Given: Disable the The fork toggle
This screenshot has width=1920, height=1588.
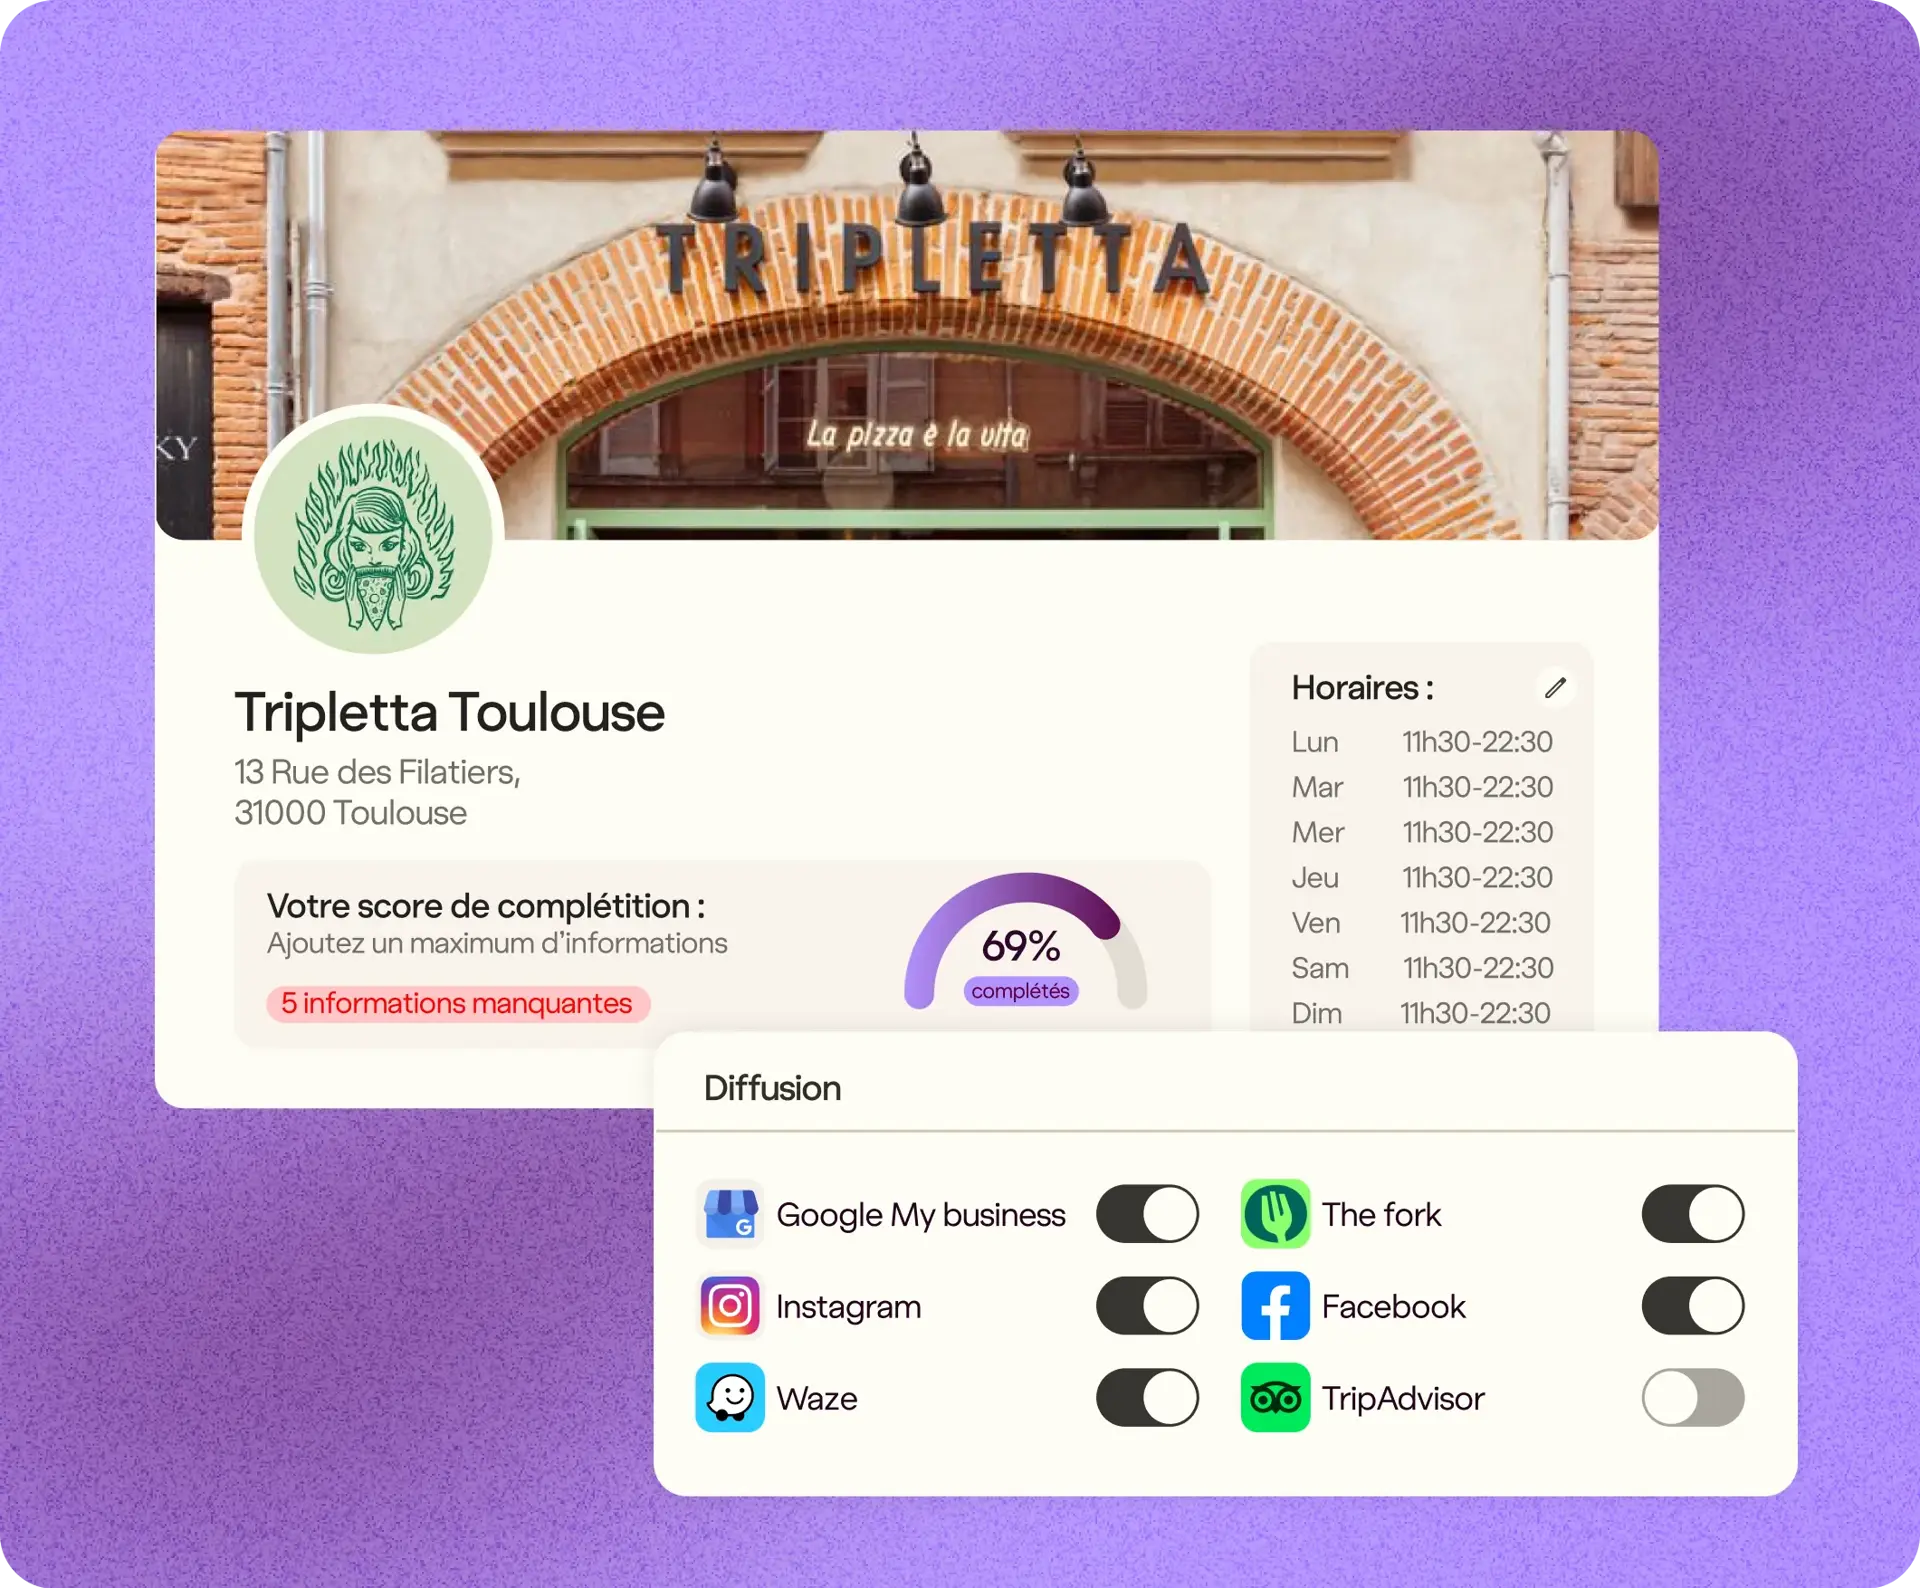Looking at the screenshot, I should [x=1693, y=1214].
